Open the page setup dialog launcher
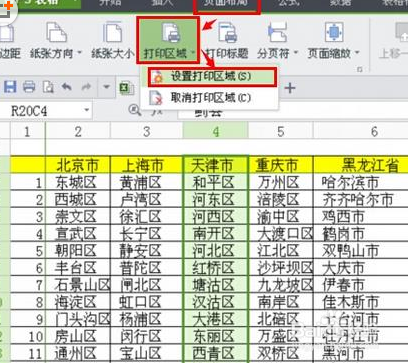This screenshot has width=408, height=363. [360, 69]
